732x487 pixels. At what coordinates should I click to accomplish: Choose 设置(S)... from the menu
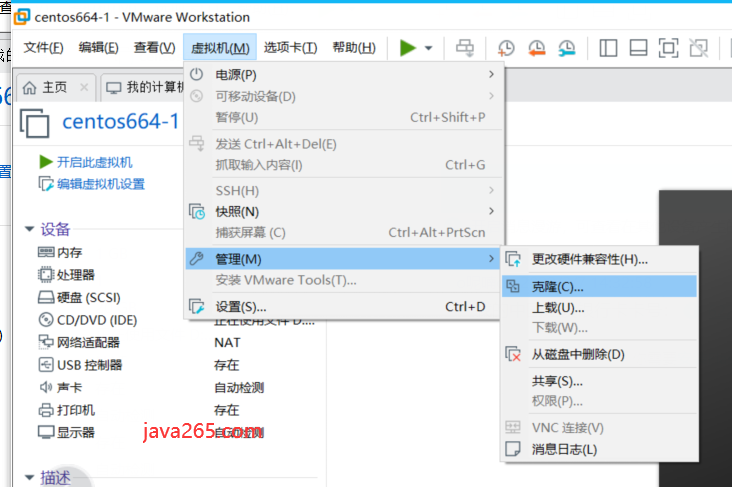(344, 307)
